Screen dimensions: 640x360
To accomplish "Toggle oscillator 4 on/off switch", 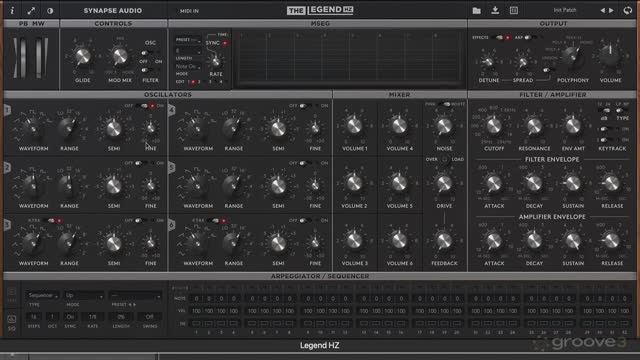I will pos(307,106).
